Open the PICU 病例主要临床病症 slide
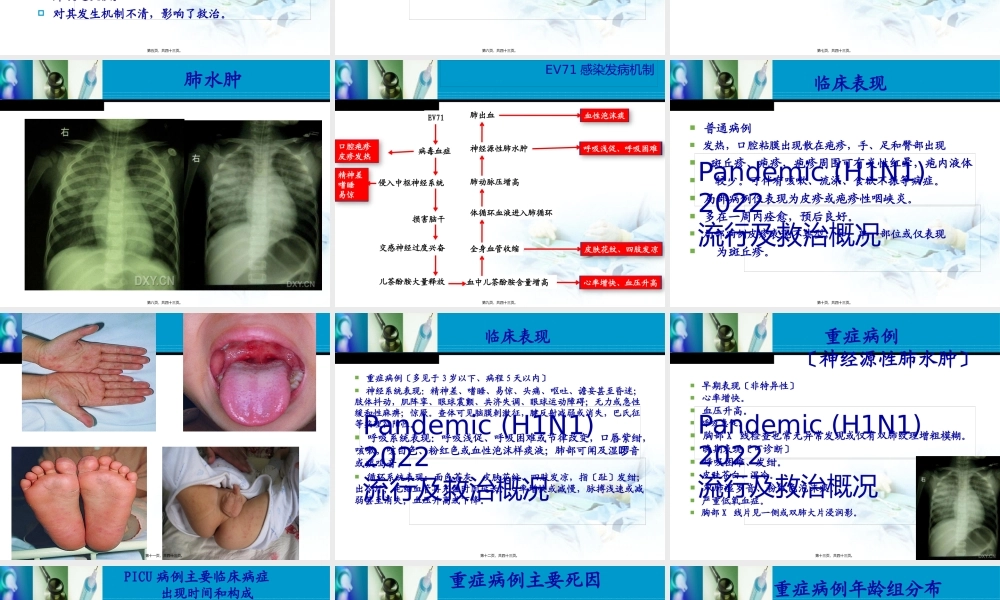 (165, 583)
